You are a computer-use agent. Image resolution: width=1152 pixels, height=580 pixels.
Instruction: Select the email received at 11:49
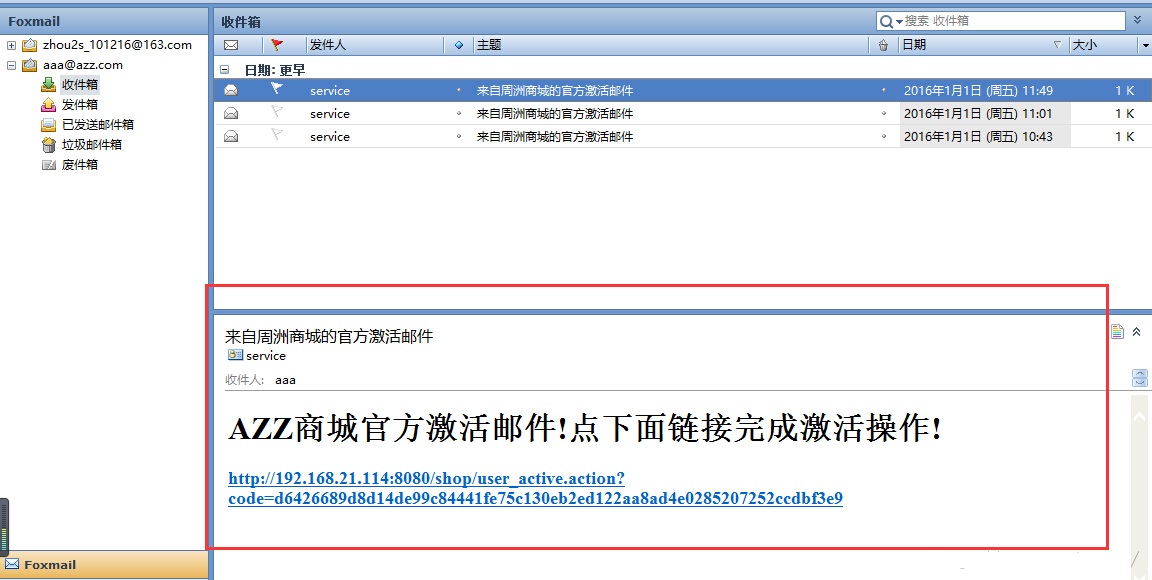click(683, 90)
